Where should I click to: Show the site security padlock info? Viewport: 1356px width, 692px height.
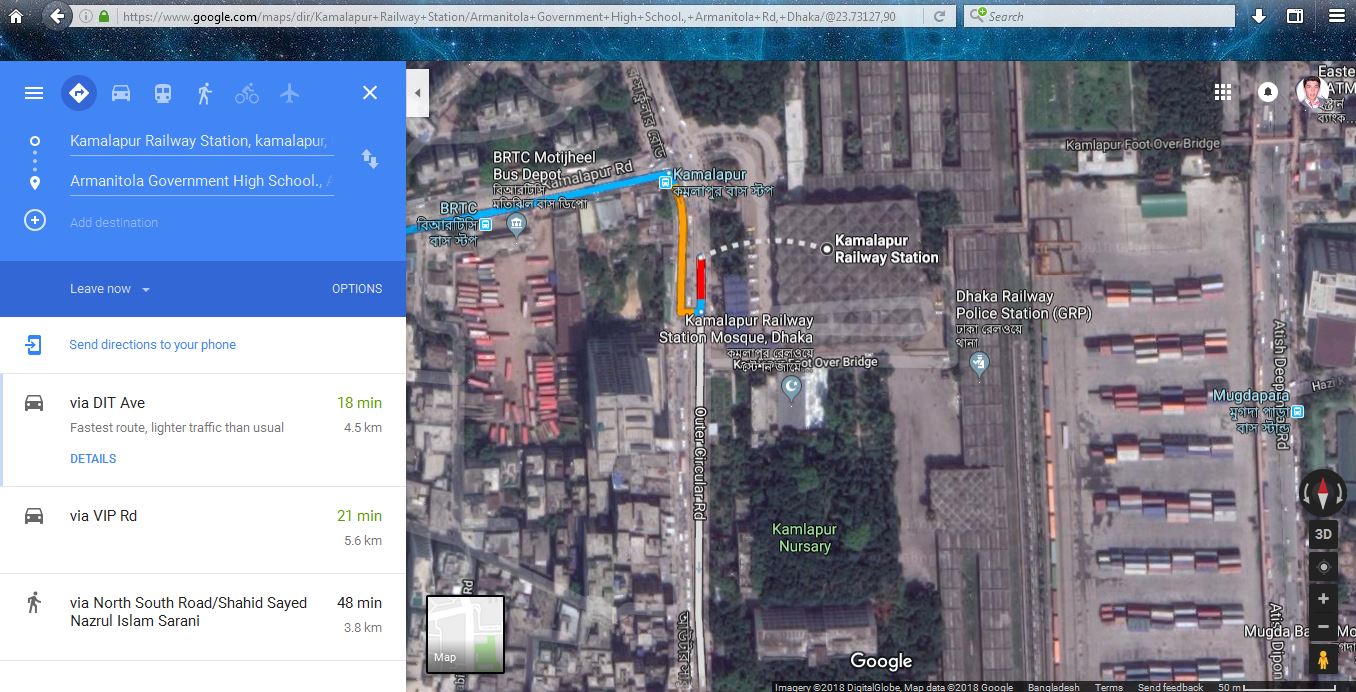(x=104, y=16)
